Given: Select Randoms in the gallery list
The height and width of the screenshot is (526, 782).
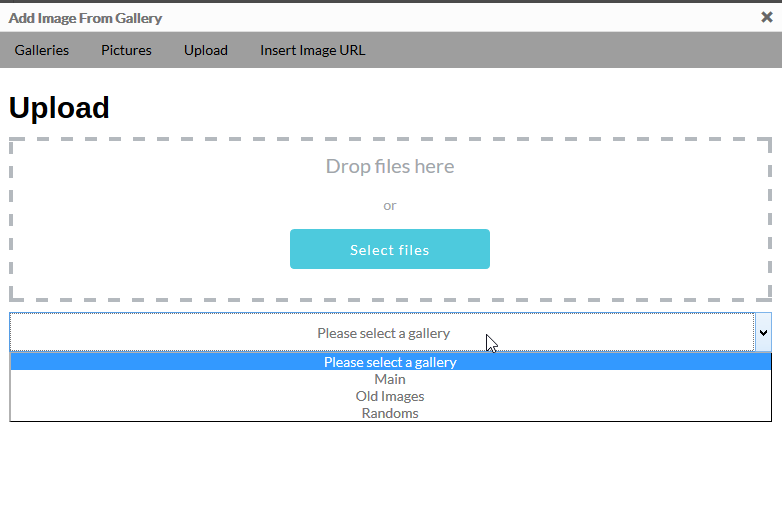Looking at the screenshot, I should [x=391, y=413].
